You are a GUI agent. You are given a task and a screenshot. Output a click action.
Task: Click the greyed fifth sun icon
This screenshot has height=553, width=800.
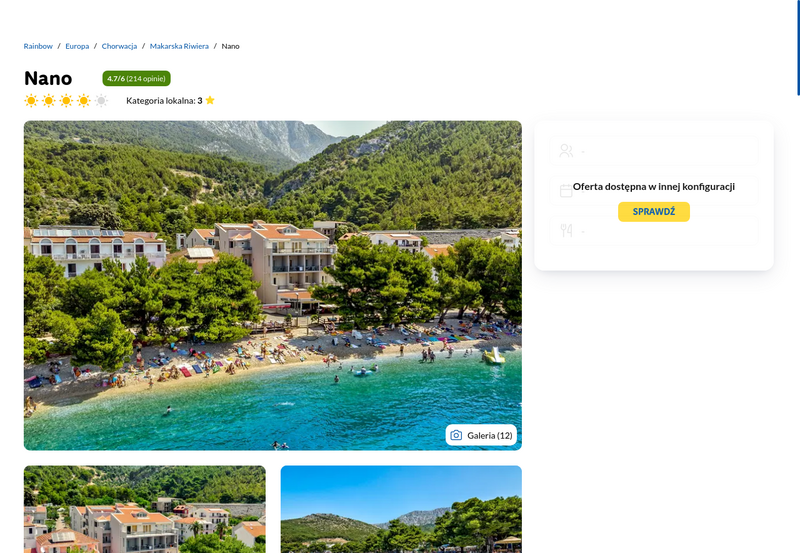(102, 100)
